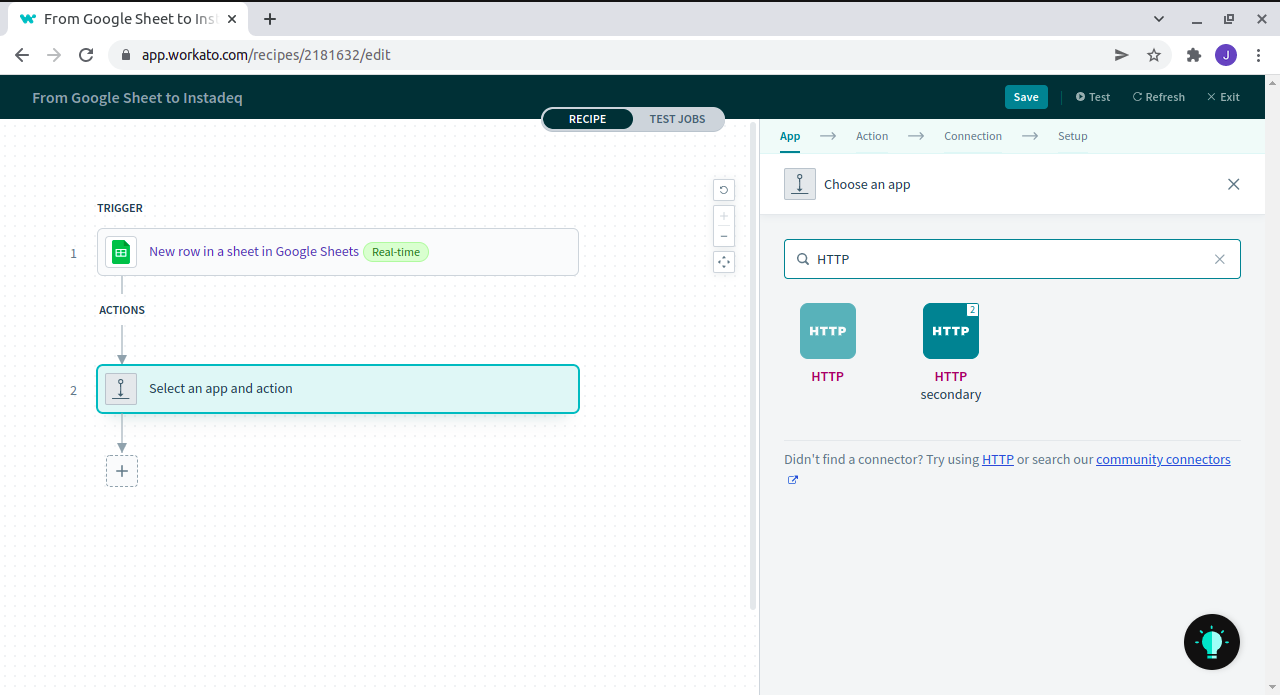Zoom in on the recipe canvas

pyautogui.click(x=724, y=215)
